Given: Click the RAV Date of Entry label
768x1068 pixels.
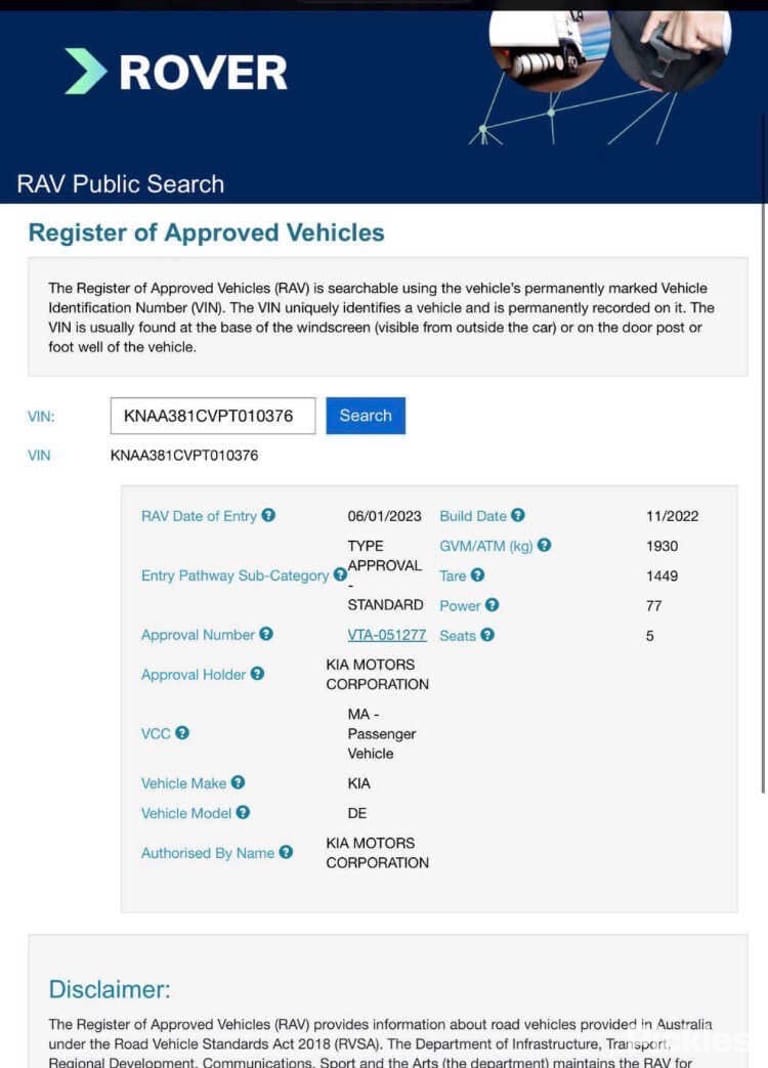Looking at the screenshot, I should [x=199, y=516].
